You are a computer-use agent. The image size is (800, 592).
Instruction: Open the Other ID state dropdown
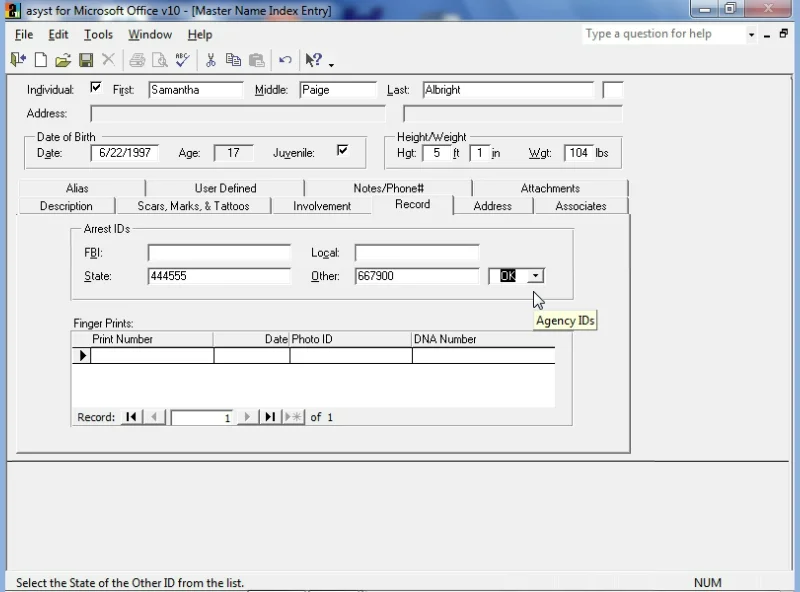(535, 276)
